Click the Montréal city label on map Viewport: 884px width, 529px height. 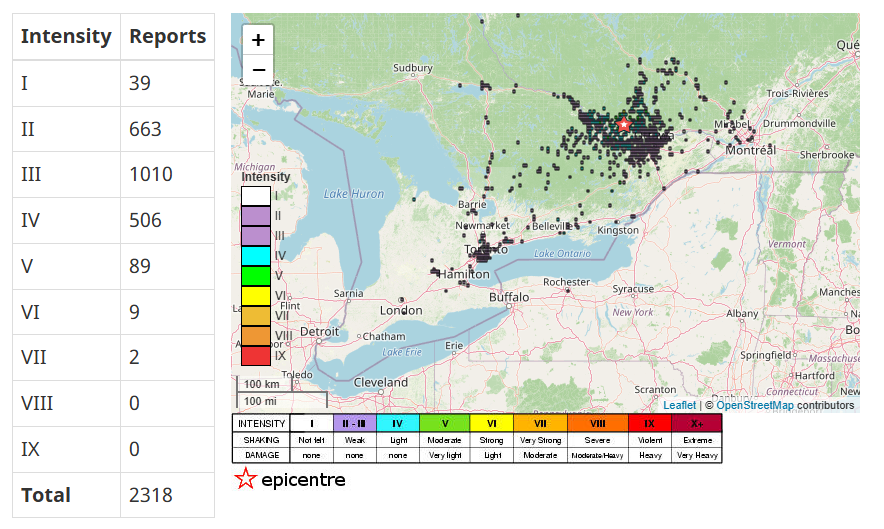click(x=750, y=150)
